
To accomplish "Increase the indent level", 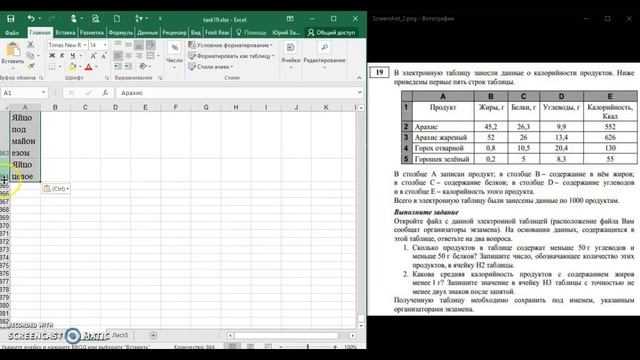I will point(128,66).
